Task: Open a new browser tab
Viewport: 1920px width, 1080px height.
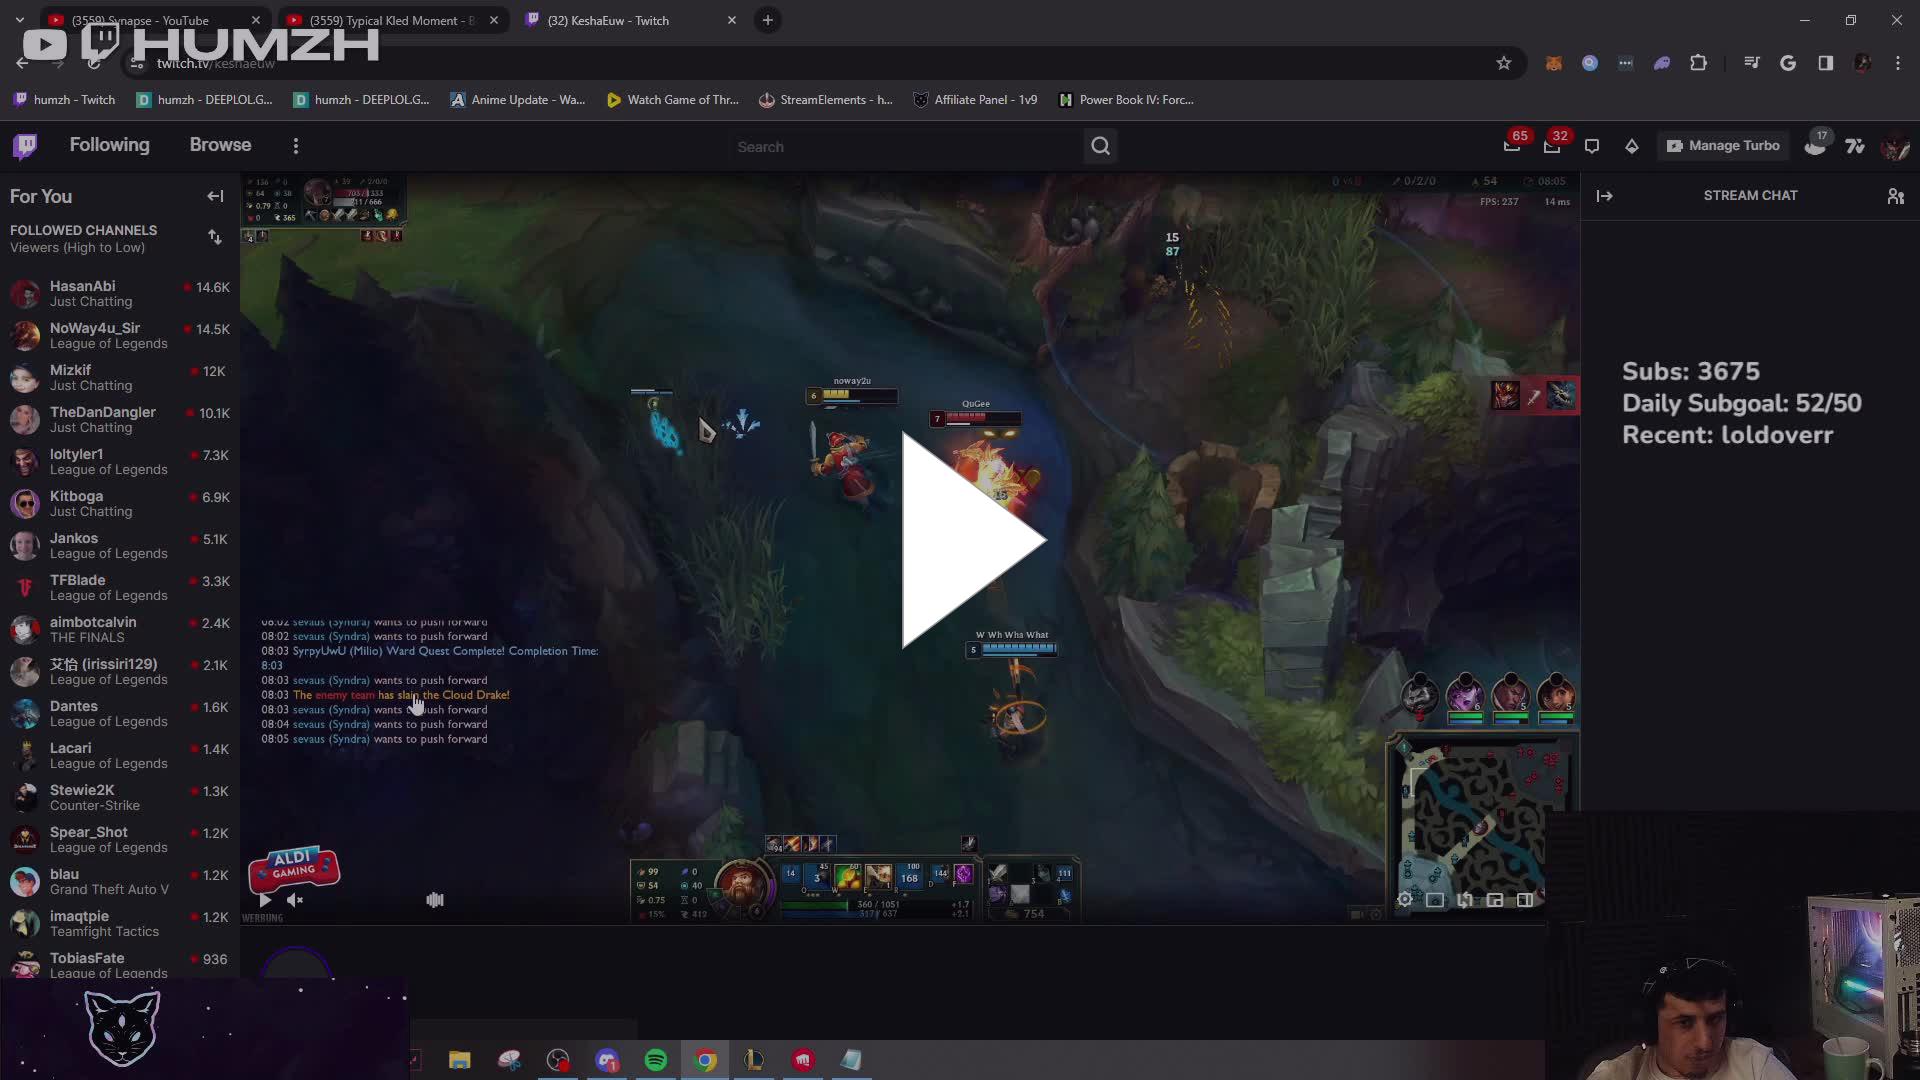Action: point(768,20)
